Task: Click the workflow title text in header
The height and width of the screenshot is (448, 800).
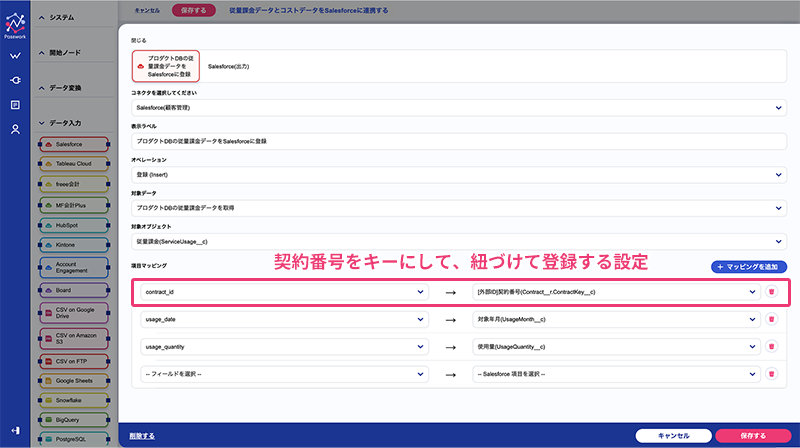Action: click(309, 10)
